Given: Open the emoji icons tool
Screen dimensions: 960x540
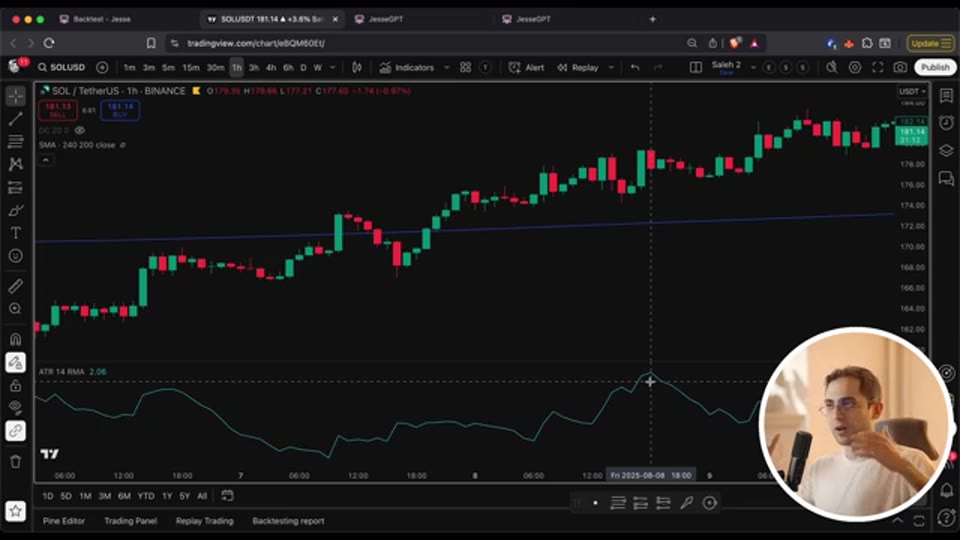Looking at the screenshot, I should pos(15,256).
